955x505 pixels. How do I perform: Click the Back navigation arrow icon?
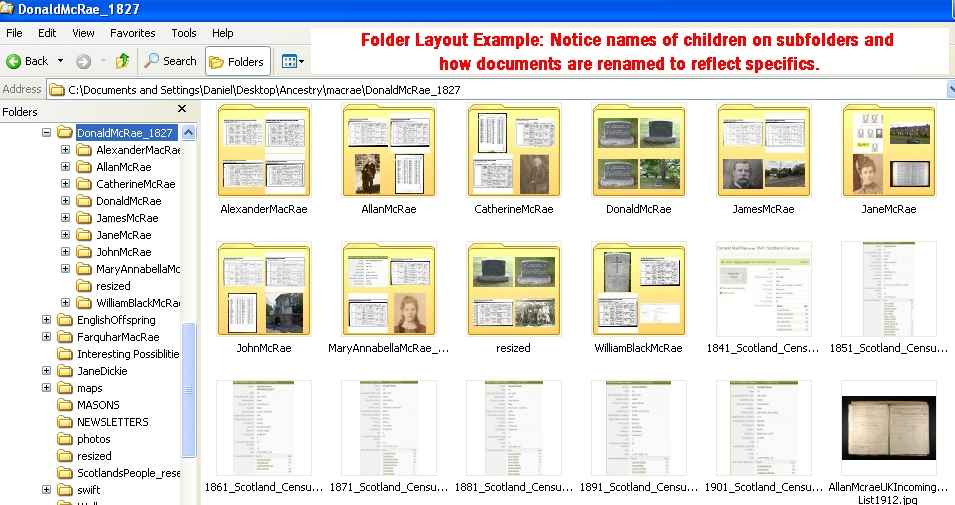pos(15,61)
